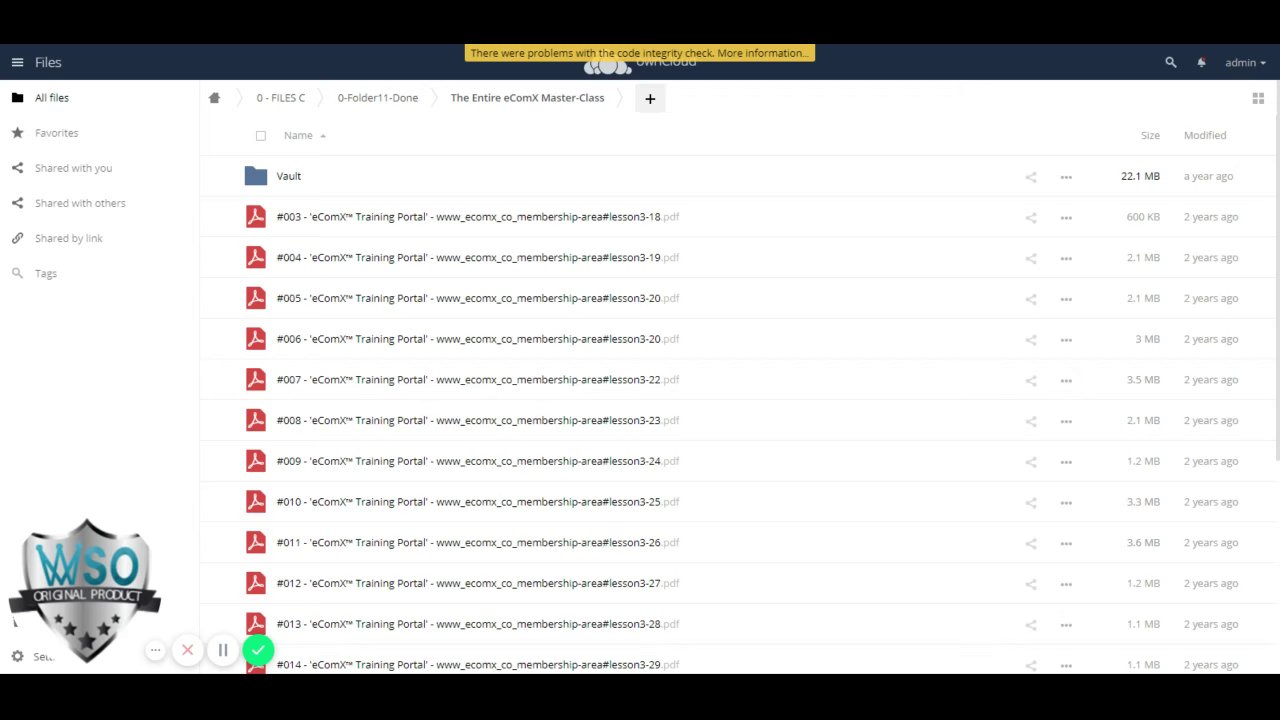Open more actions for file #005

pyautogui.click(x=1066, y=299)
